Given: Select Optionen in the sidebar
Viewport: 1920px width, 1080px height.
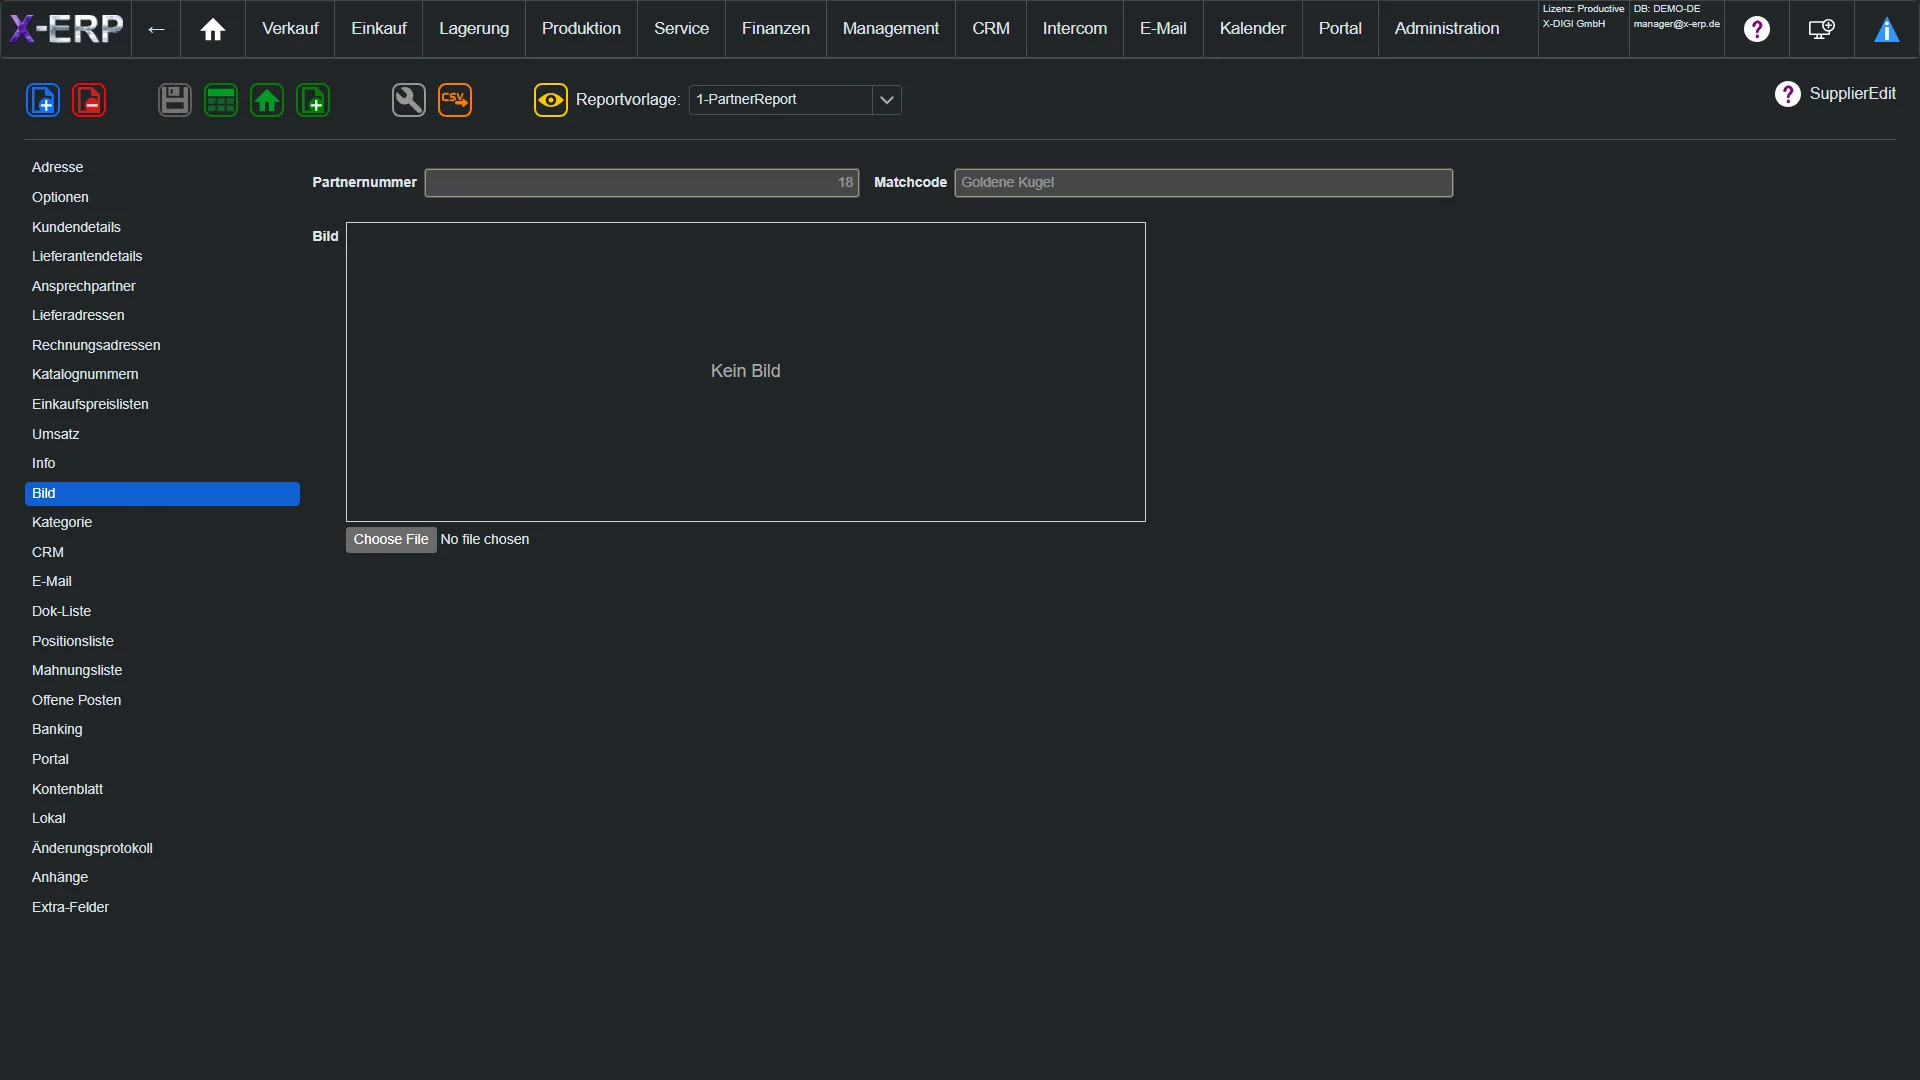Looking at the screenshot, I should (162, 198).
